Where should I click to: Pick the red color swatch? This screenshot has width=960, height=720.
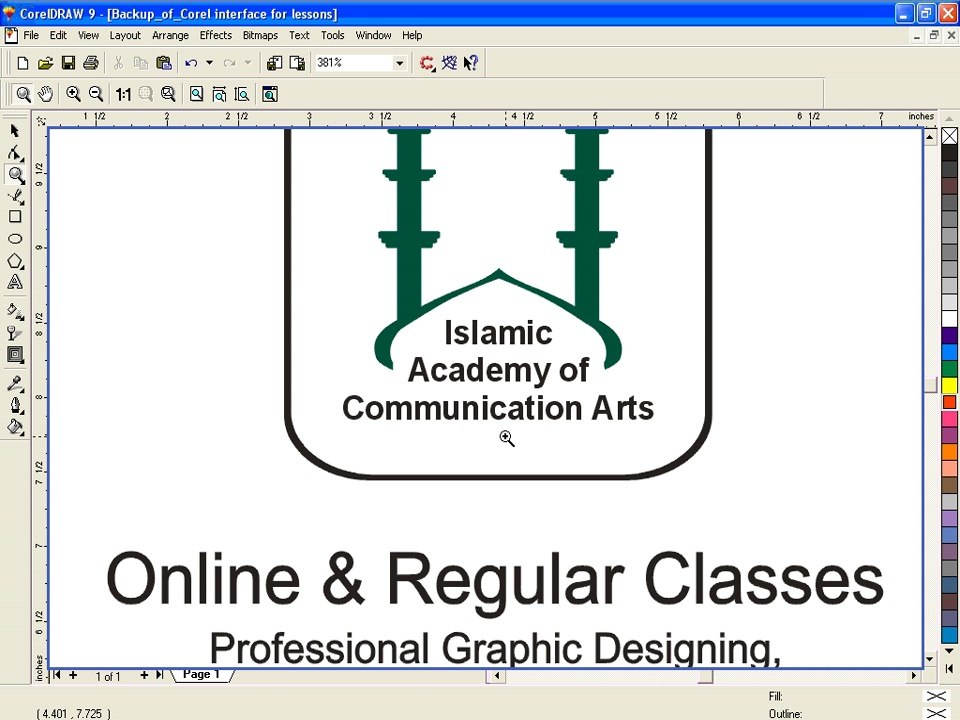coord(950,402)
